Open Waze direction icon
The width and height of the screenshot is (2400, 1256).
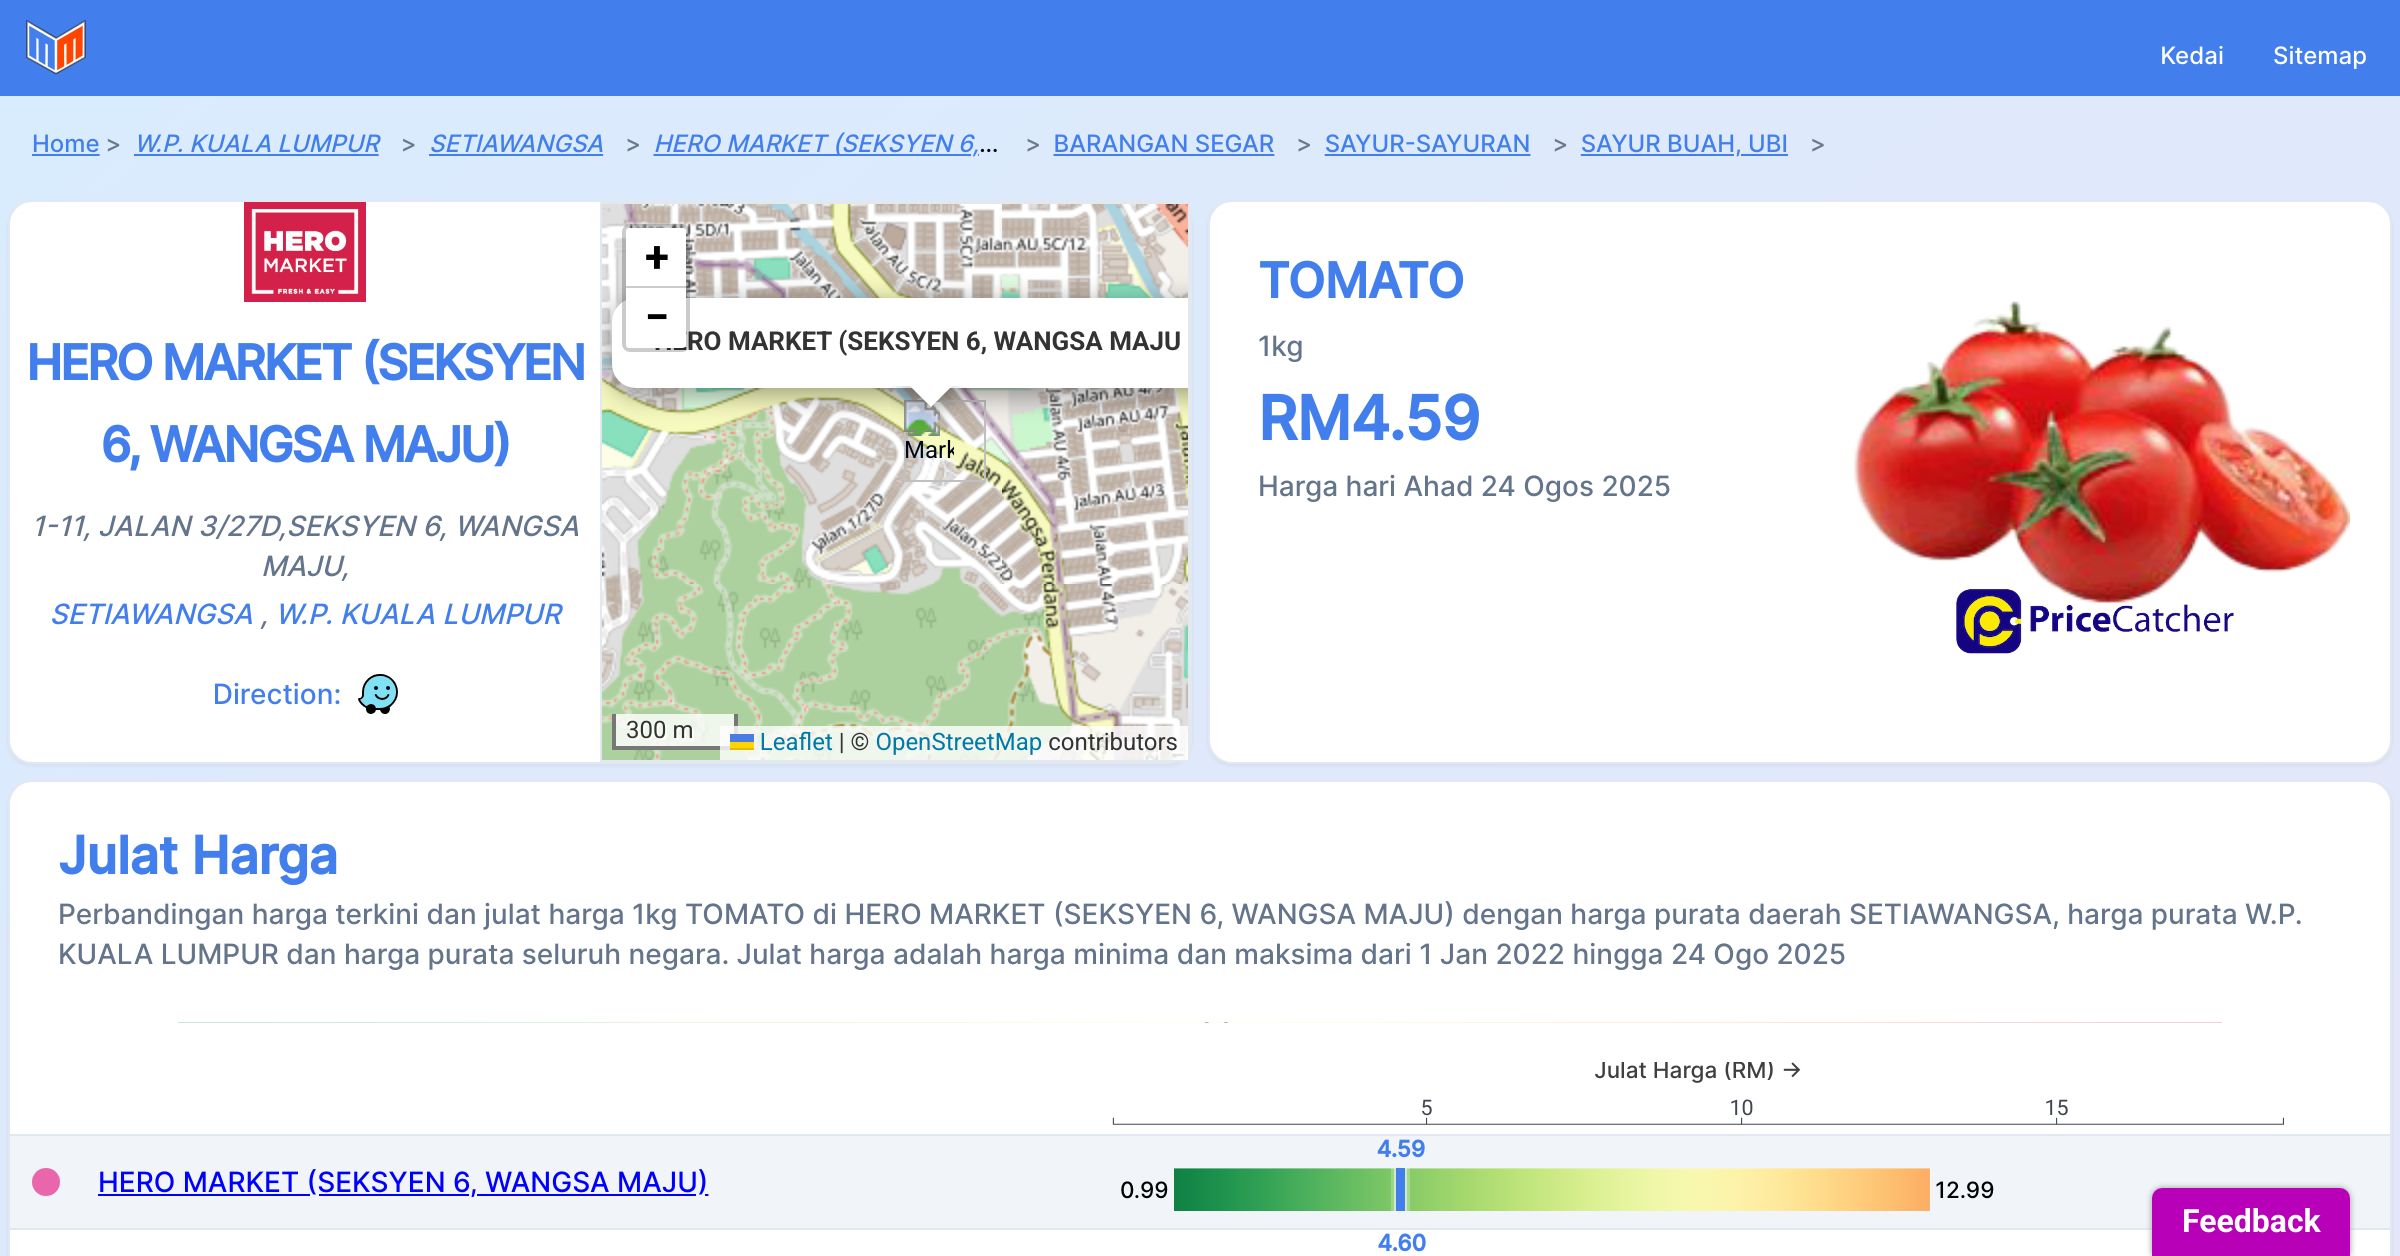(x=378, y=693)
